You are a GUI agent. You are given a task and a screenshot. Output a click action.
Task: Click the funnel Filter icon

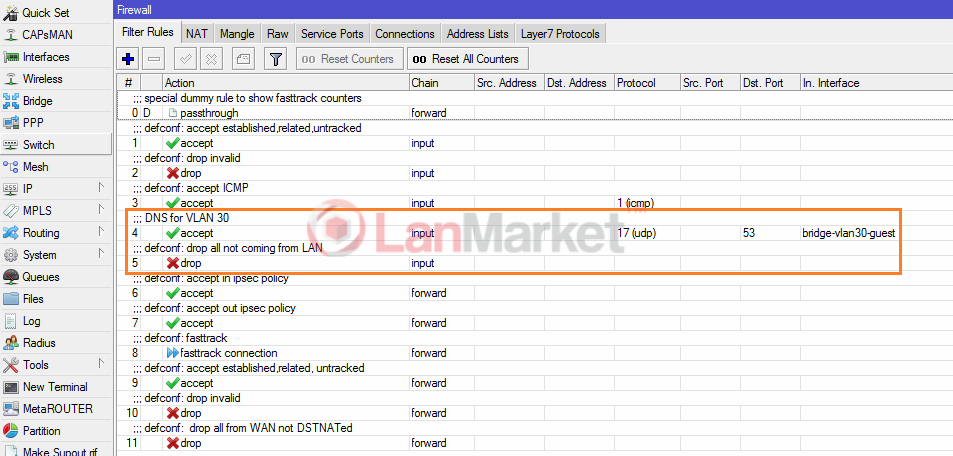276,59
